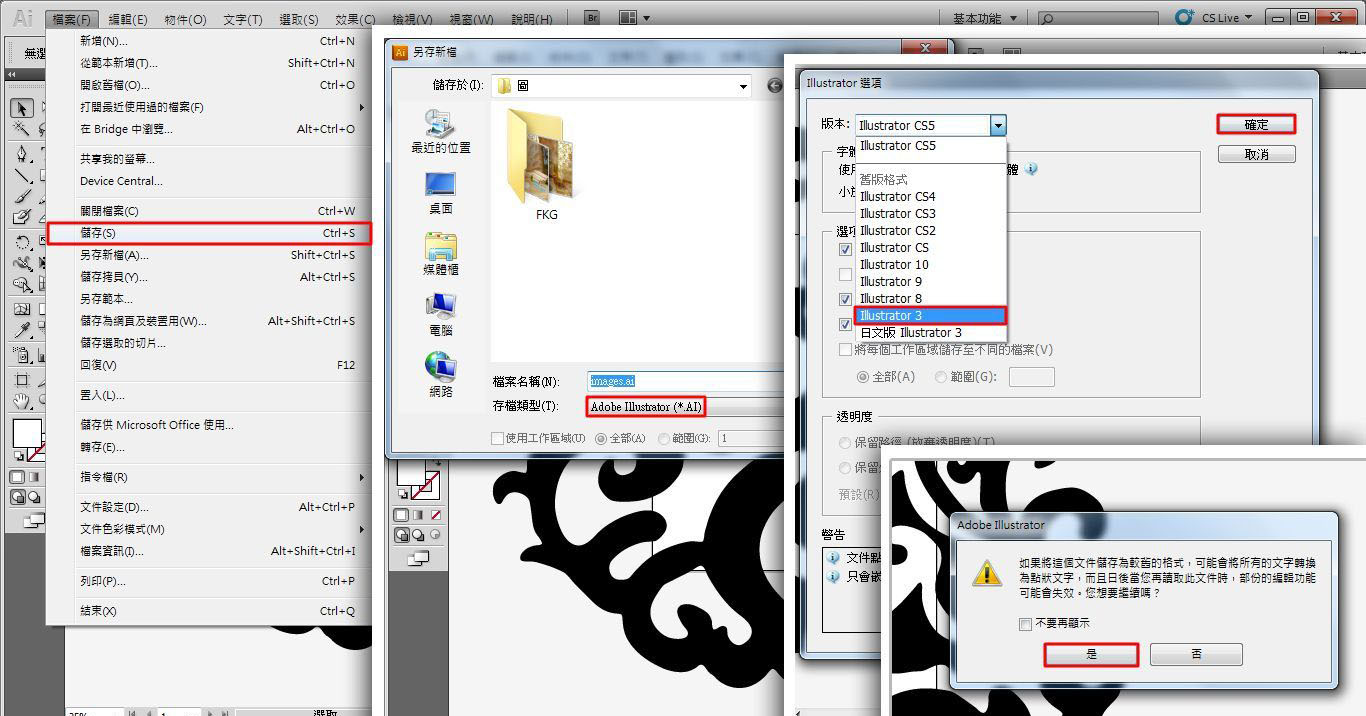The width and height of the screenshot is (1366, 716).
Task: Select the Selection arrow tool
Action: point(22,108)
